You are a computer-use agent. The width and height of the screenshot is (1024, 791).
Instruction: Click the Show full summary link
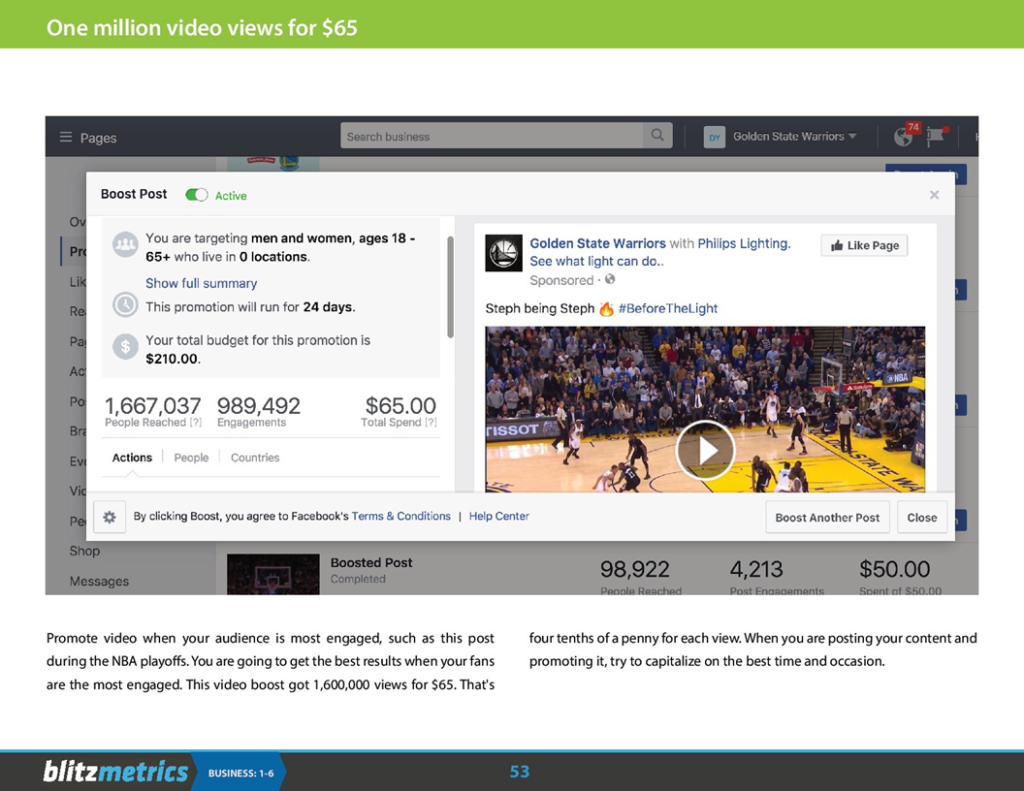(201, 283)
